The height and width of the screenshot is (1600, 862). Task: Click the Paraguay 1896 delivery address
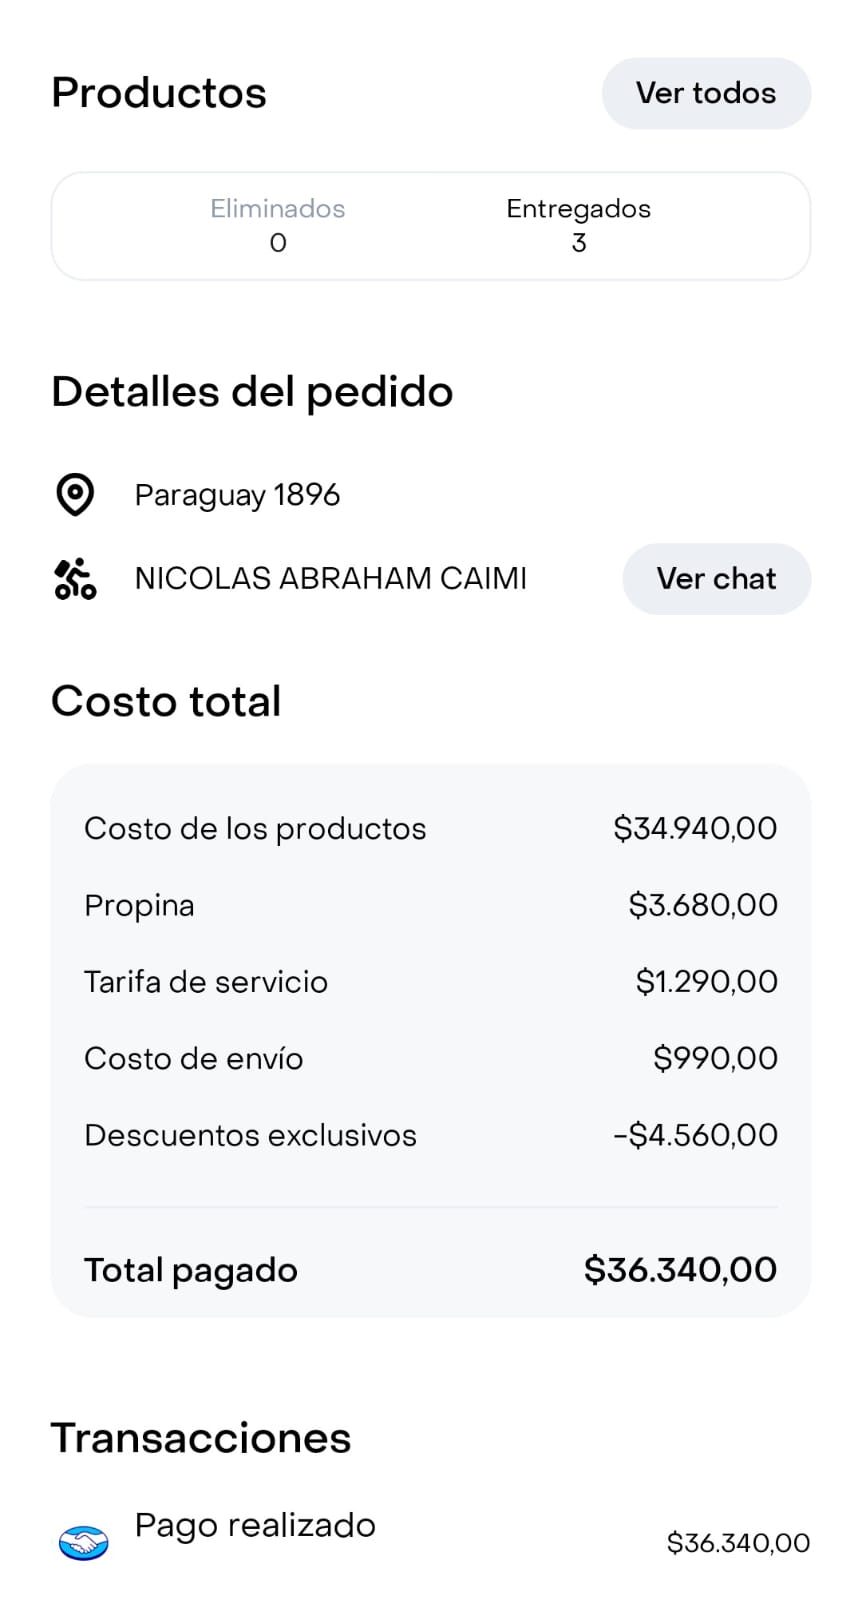[237, 495]
